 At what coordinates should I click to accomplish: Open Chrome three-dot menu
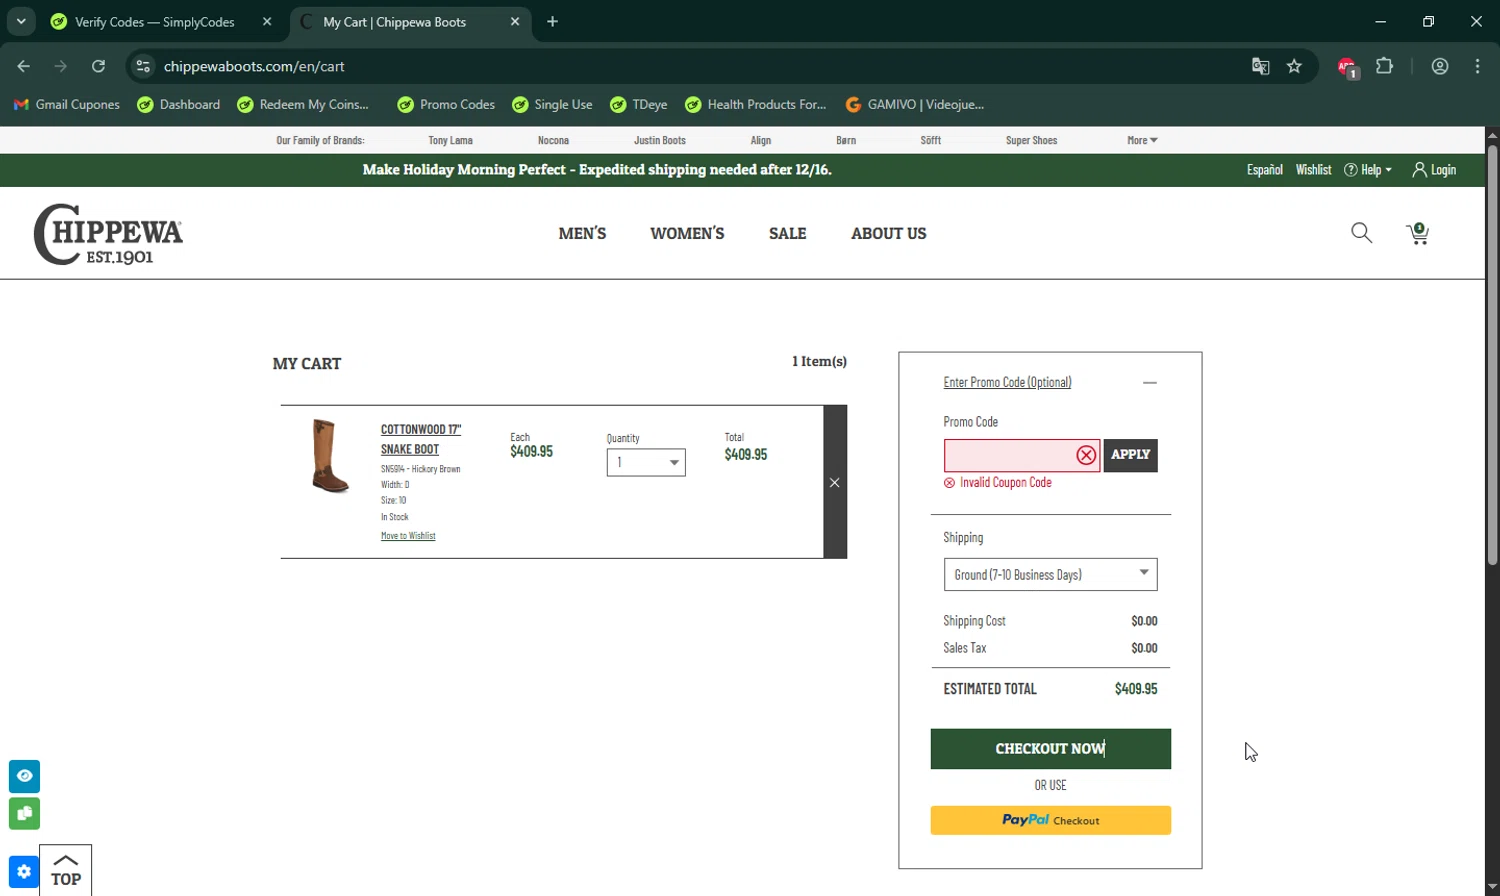click(1477, 66)
